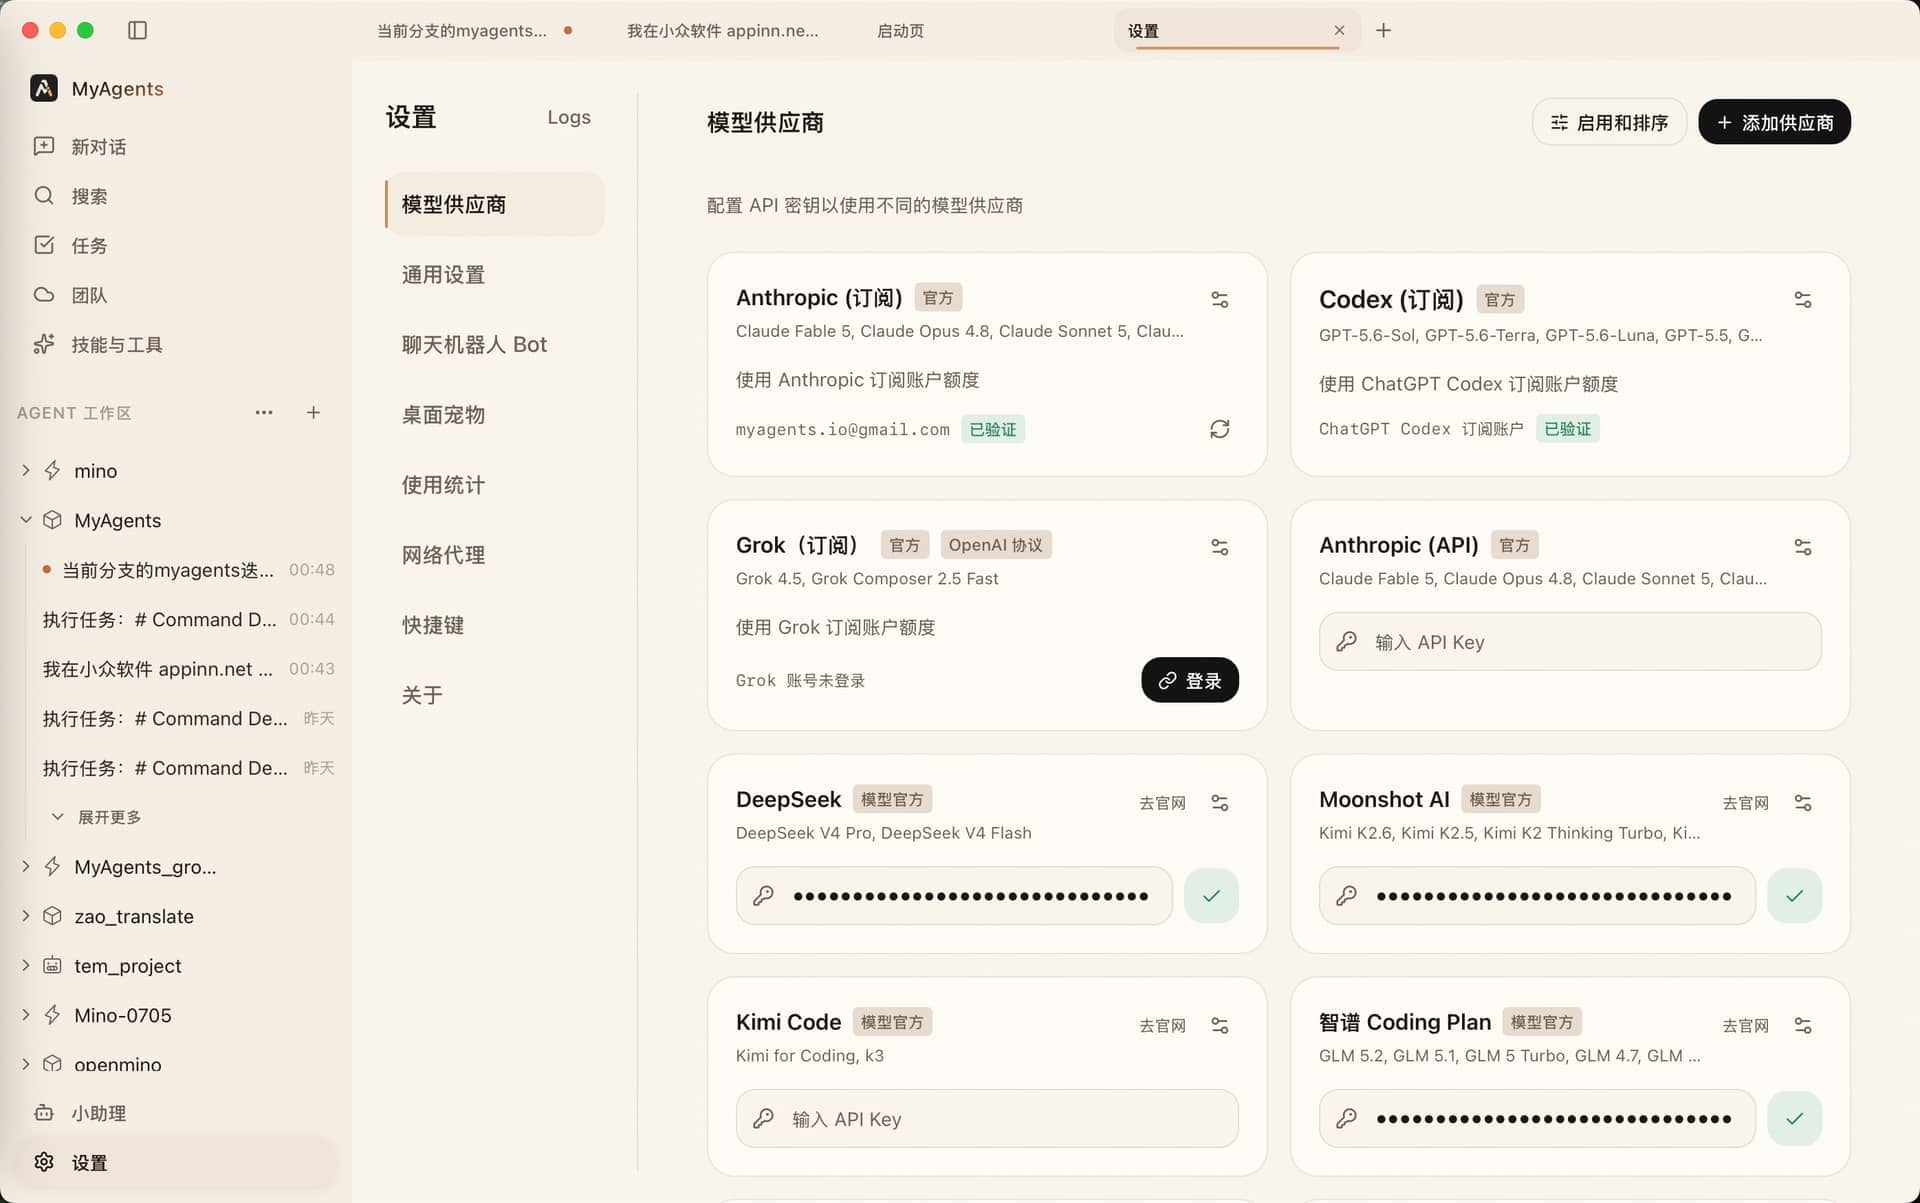Image resolution: width=1920 pixels, height=1203 pixels.
Task: Expand the mino workspace
Action: tap(26, 470)
